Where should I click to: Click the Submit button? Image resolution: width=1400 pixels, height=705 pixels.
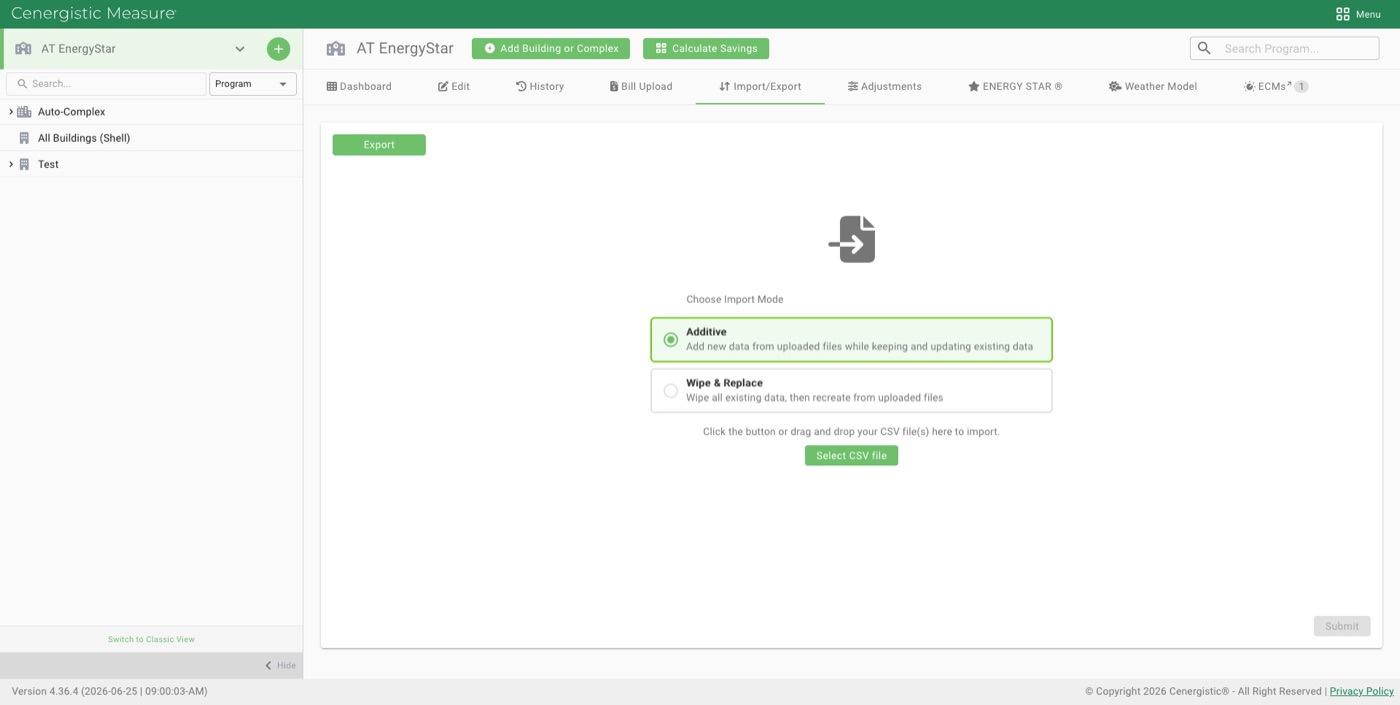tap(1342, 626)
